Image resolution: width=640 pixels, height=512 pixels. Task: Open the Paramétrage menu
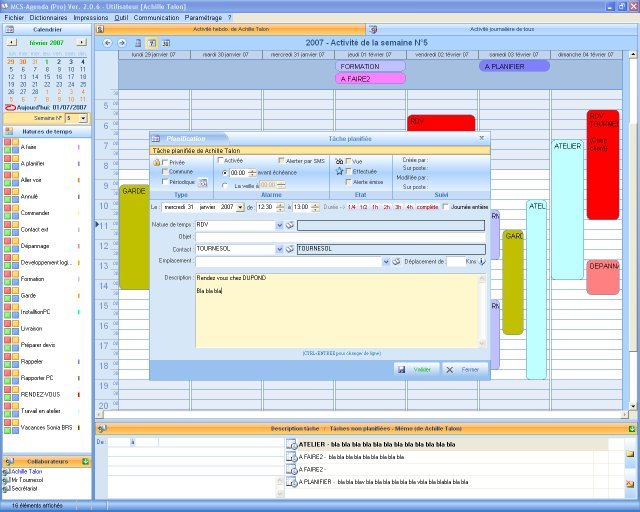203,18
